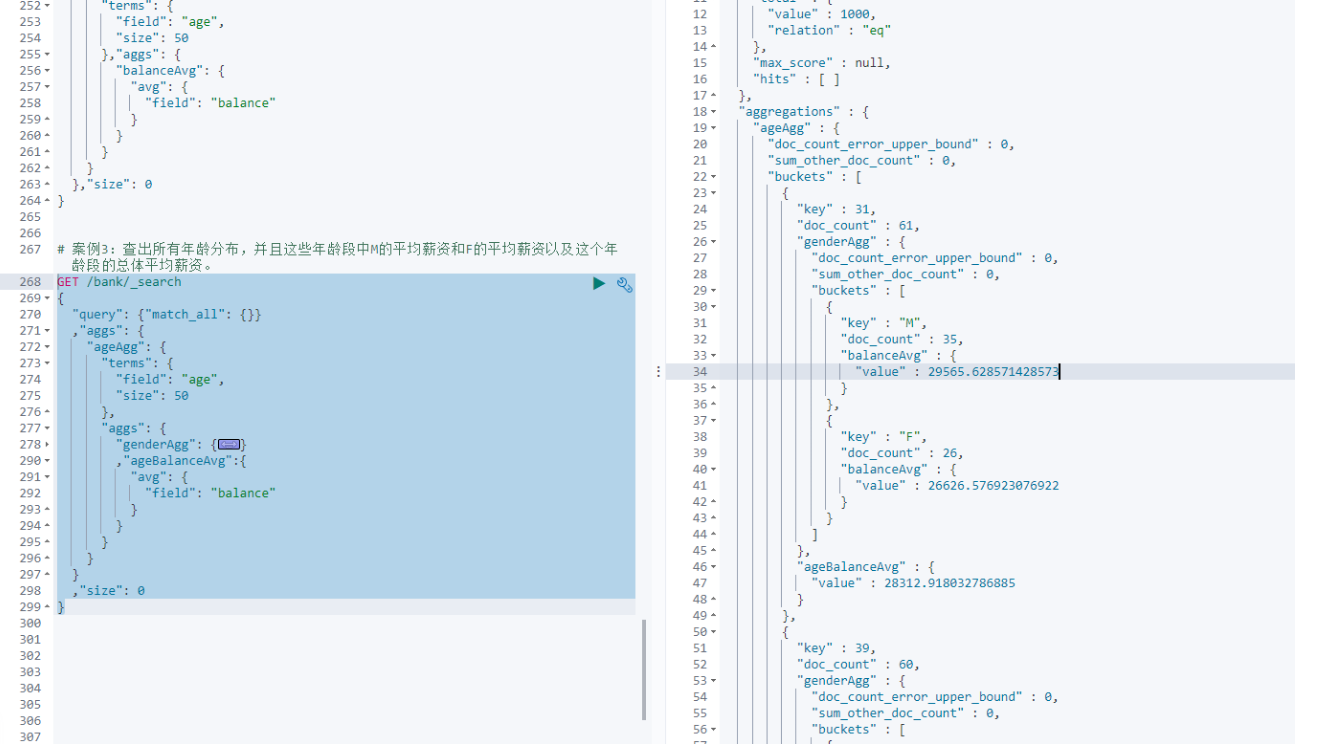Fold genderAgg at response line 26

tap(713, 241)
